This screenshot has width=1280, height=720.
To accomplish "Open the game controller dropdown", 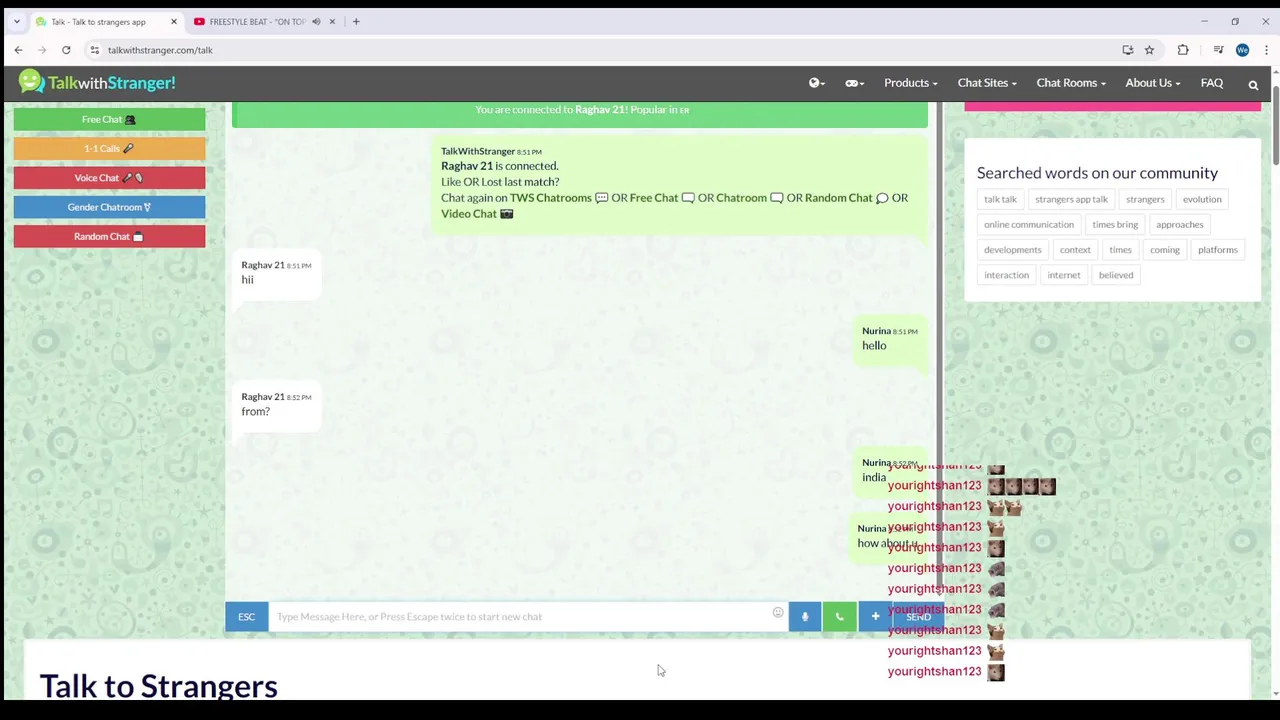I will [853, 83].
